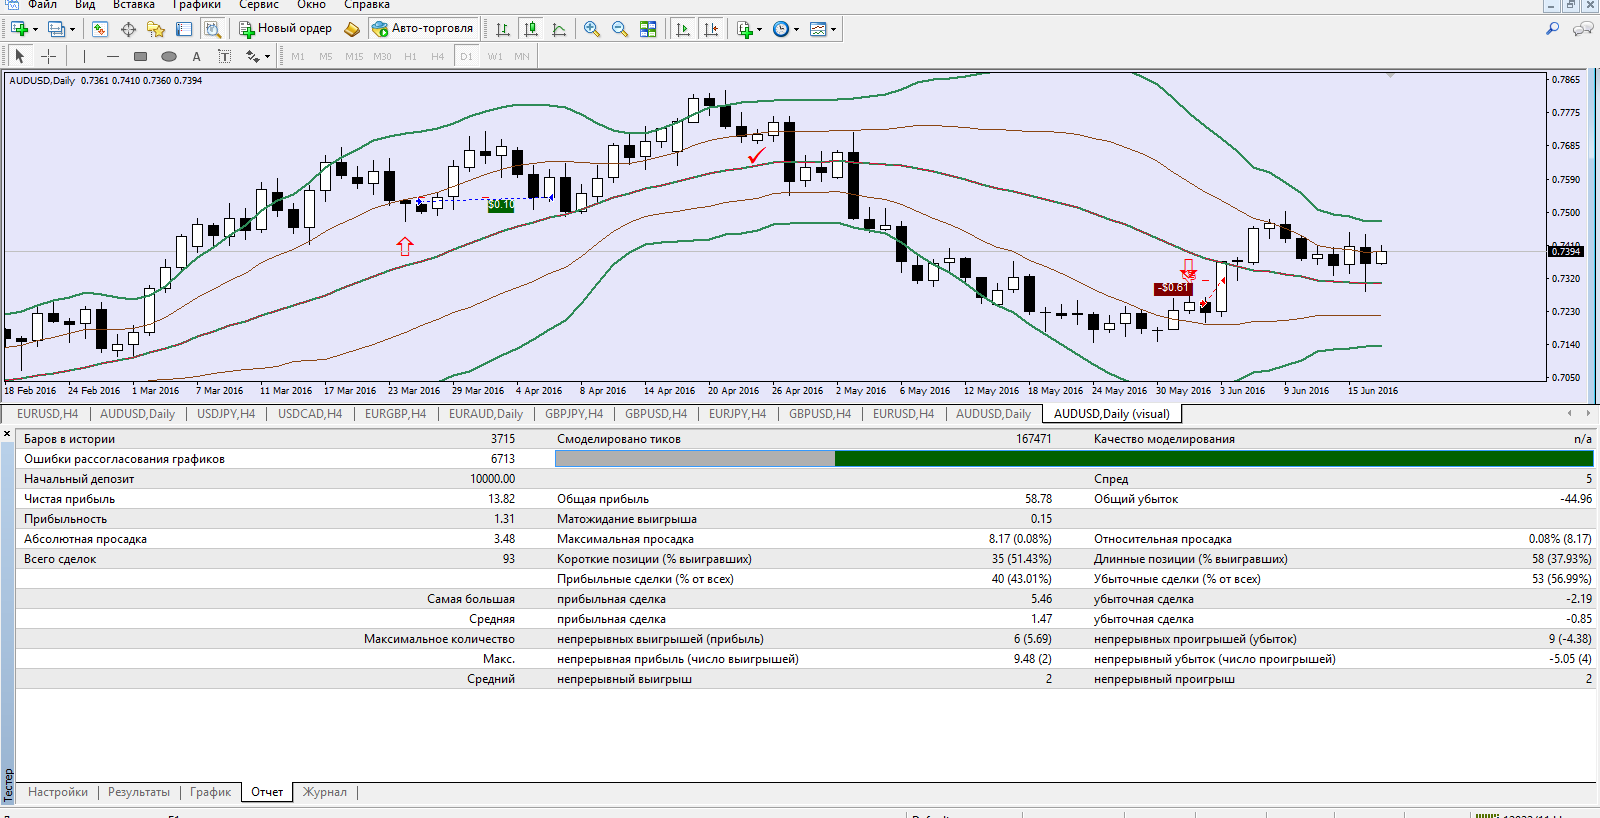Switch to the USDJPY,H4 chart tab
This screenshot has width=1600, height=818.
[226, 413]
